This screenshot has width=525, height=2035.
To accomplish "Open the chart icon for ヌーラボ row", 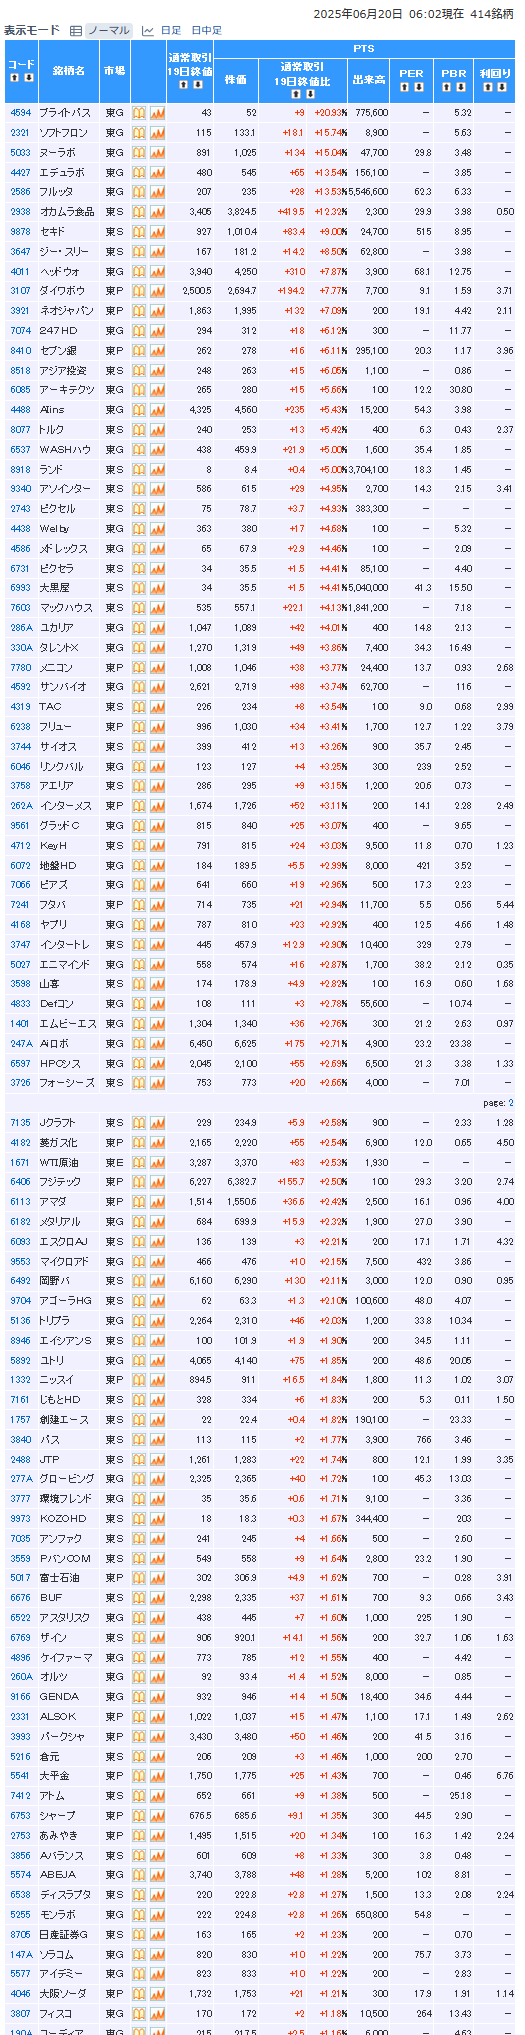I will point(157,152).
